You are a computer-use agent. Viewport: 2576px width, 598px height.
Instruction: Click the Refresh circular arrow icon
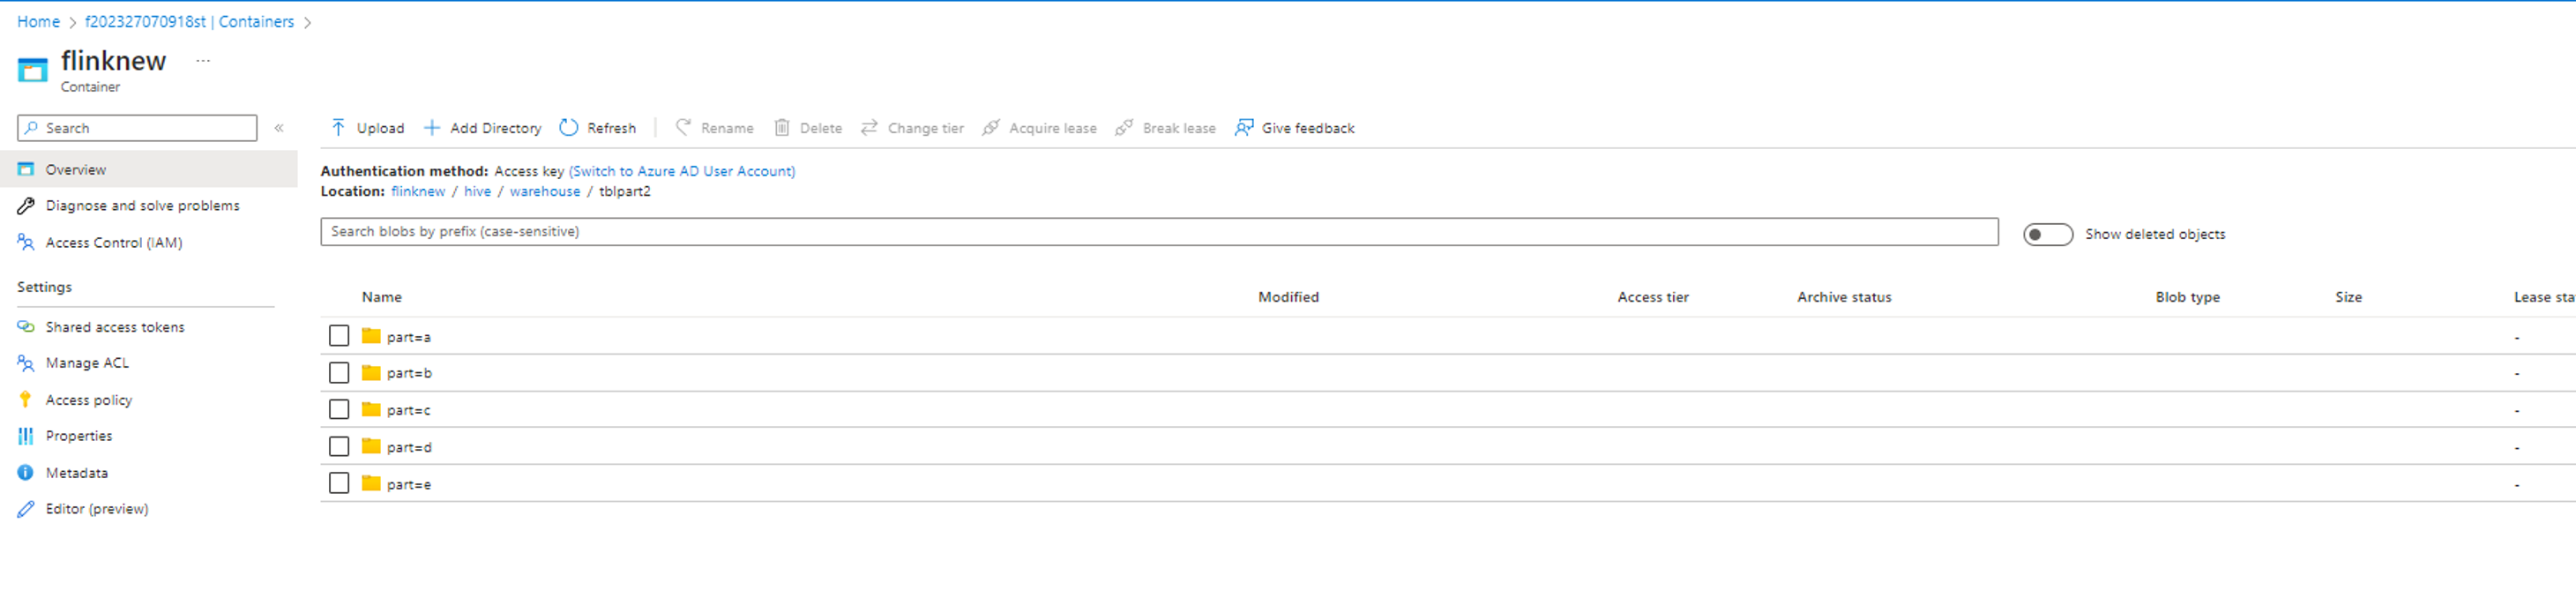569,127
